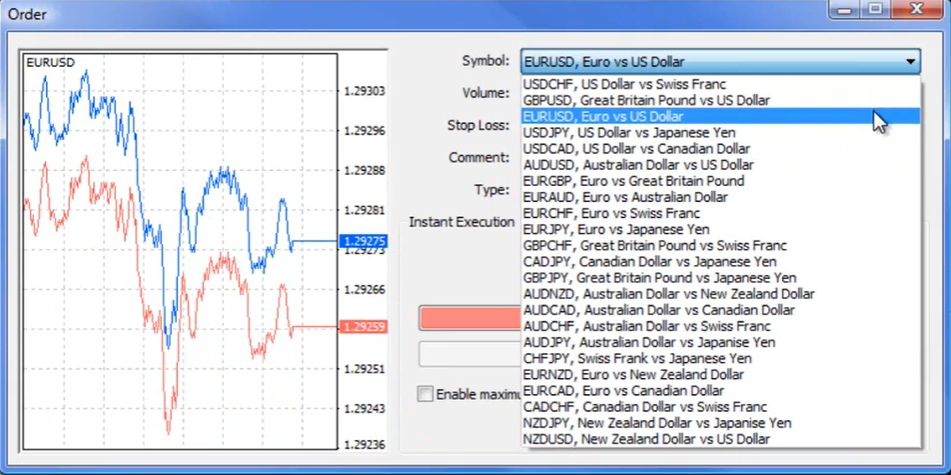Maximize the Order window
The width and height of the screenshot is (951, 475).
875,9
